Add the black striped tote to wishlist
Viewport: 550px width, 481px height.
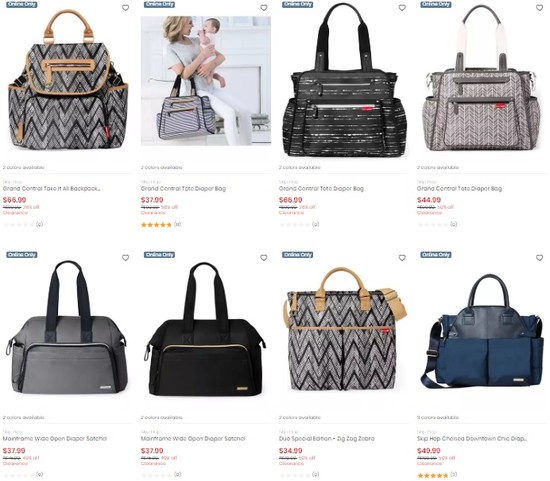[402, 8]
